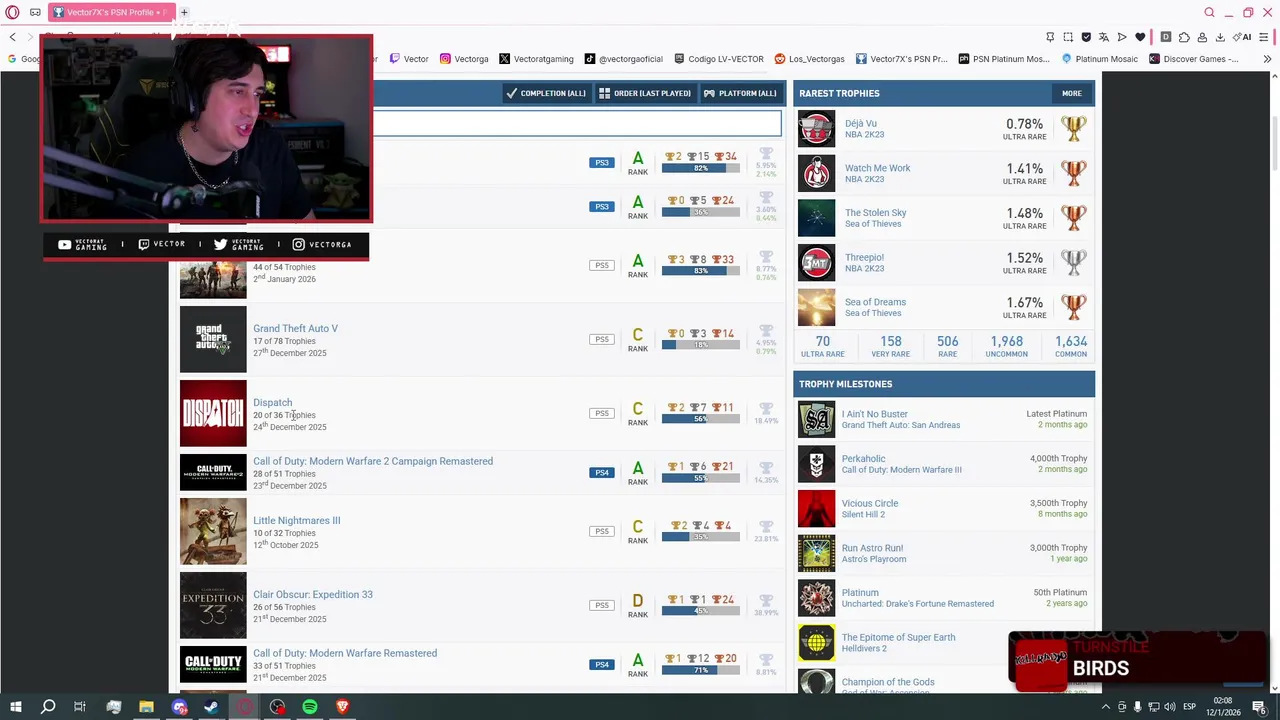Open the Opera AI assistant
Viewport: 1280px width, 720px height.
[x=1243, y=37]
